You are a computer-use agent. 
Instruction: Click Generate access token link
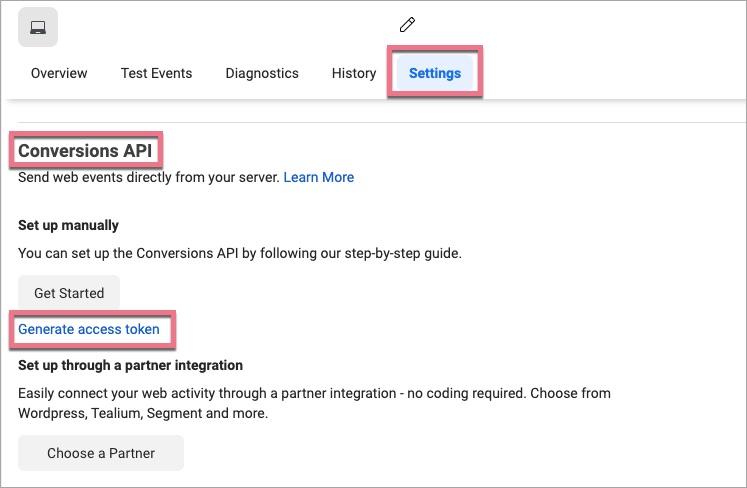point(89,329)
